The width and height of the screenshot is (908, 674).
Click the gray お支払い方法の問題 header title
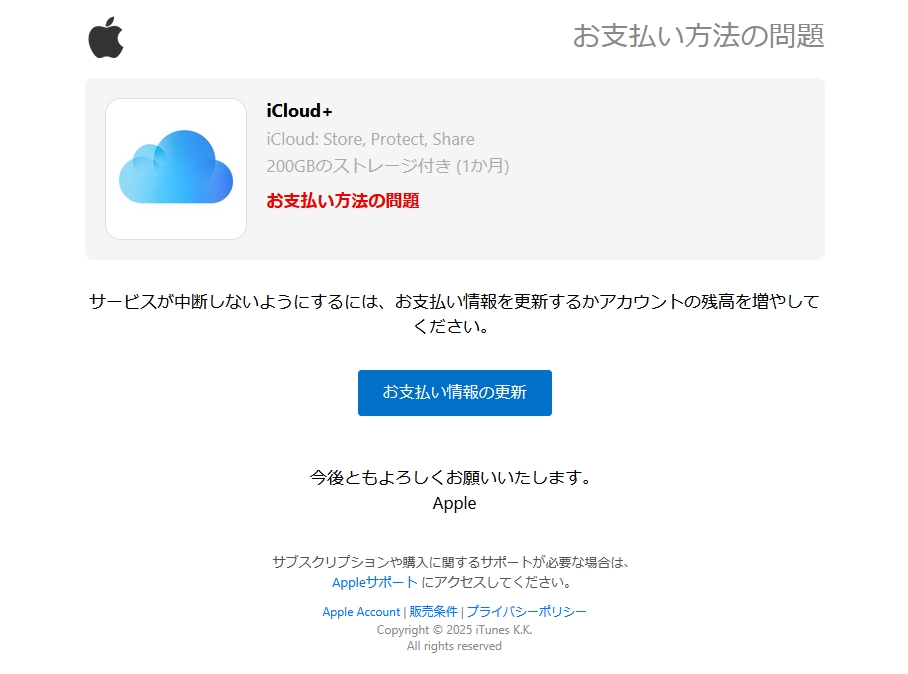698,36
